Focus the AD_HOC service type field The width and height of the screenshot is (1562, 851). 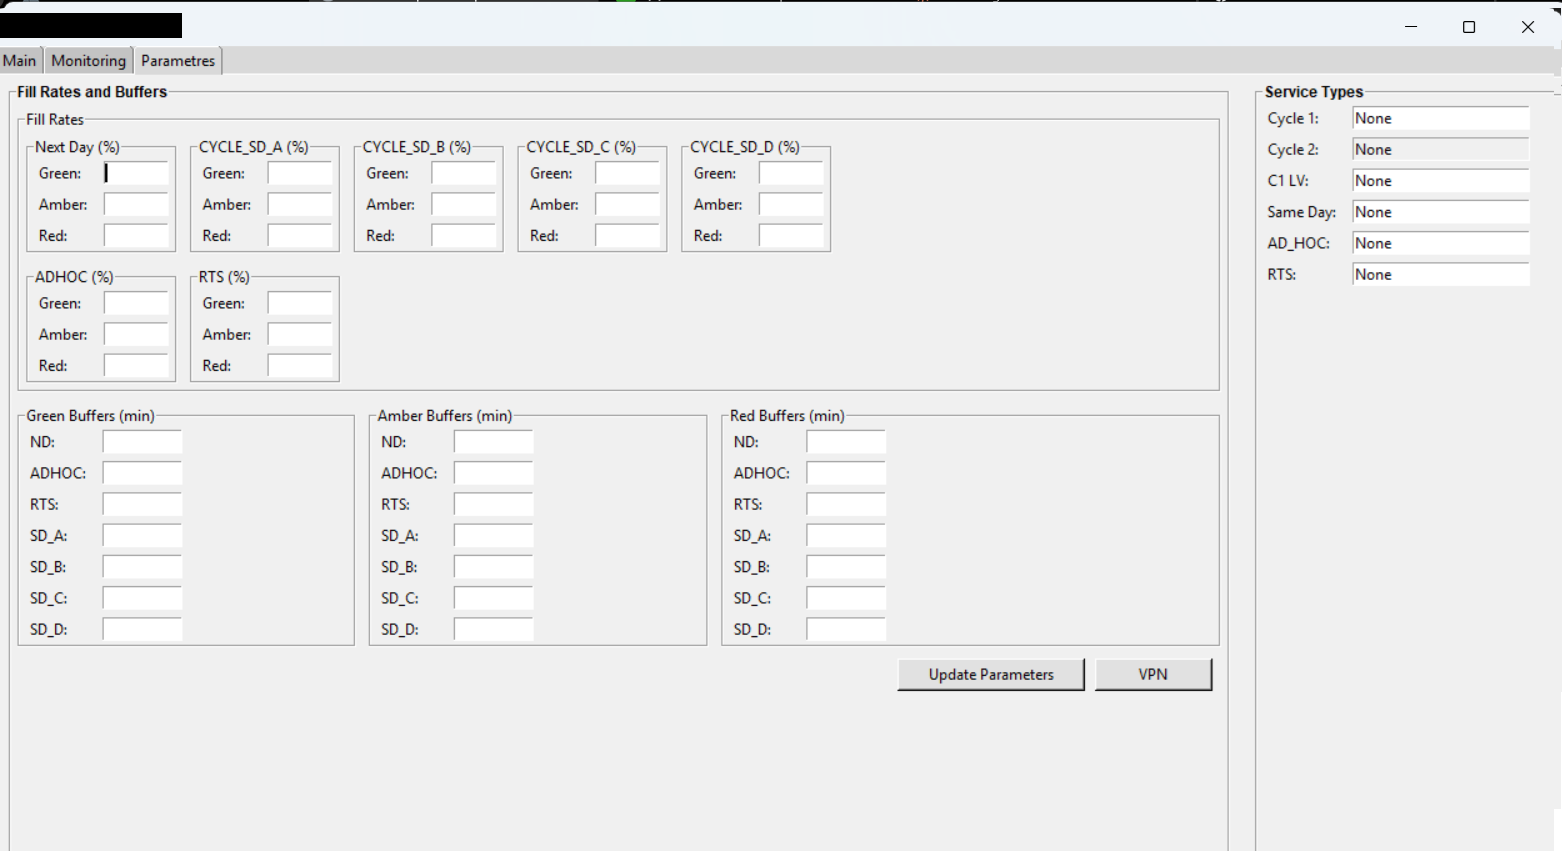[1440, 244]
